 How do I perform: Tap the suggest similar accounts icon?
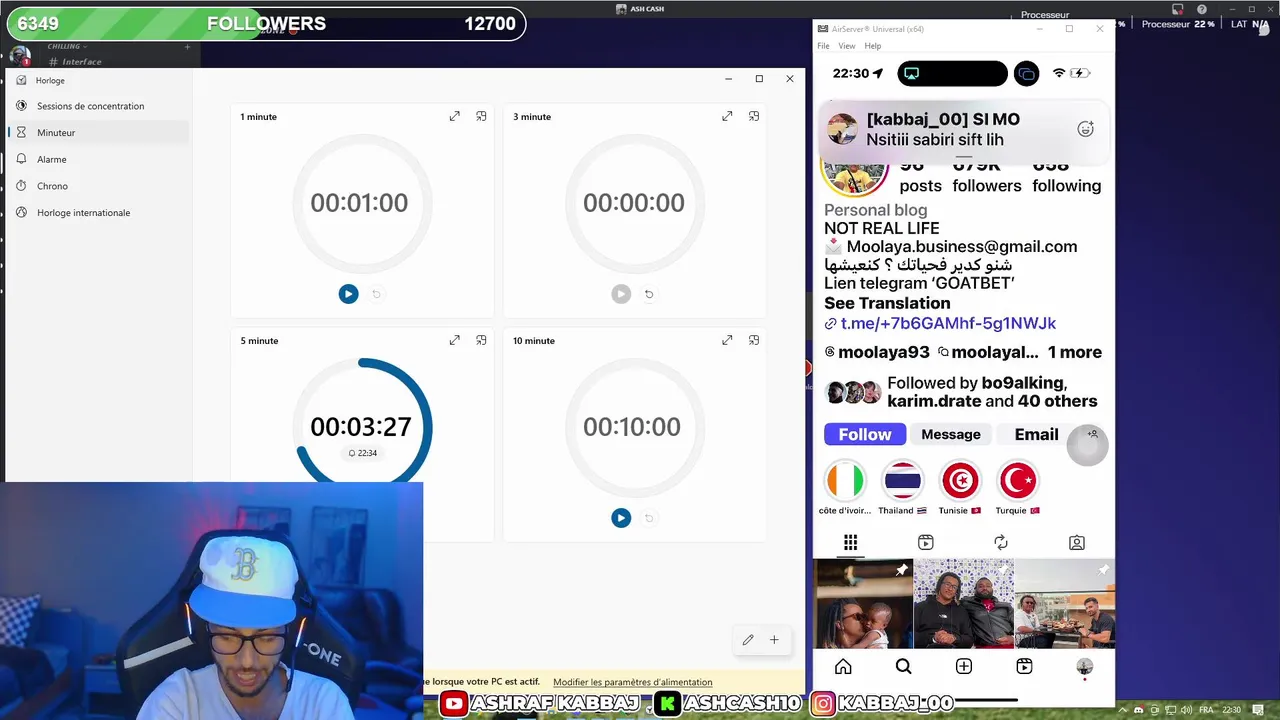pyautogui.click(x=1092, y=434)
